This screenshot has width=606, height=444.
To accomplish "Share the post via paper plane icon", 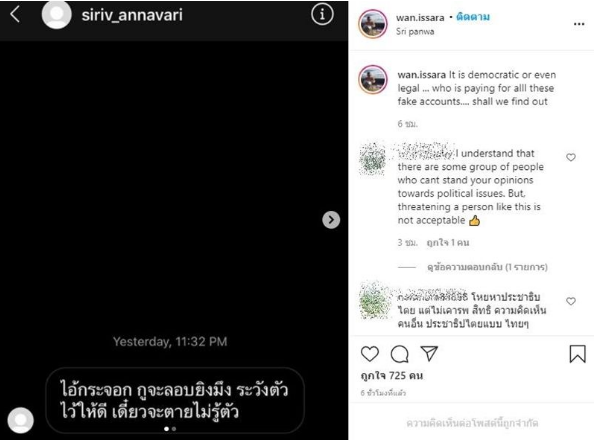I will [429, 353].
